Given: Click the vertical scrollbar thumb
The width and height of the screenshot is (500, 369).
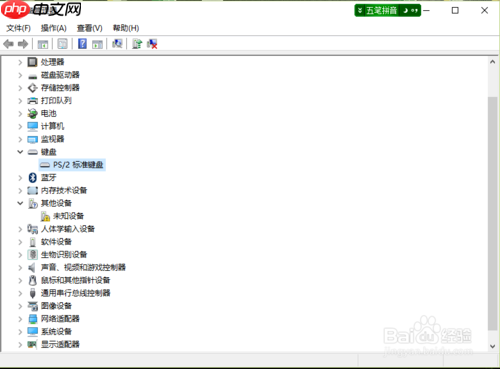Looking at the screenshot, I should click(493, 213).
